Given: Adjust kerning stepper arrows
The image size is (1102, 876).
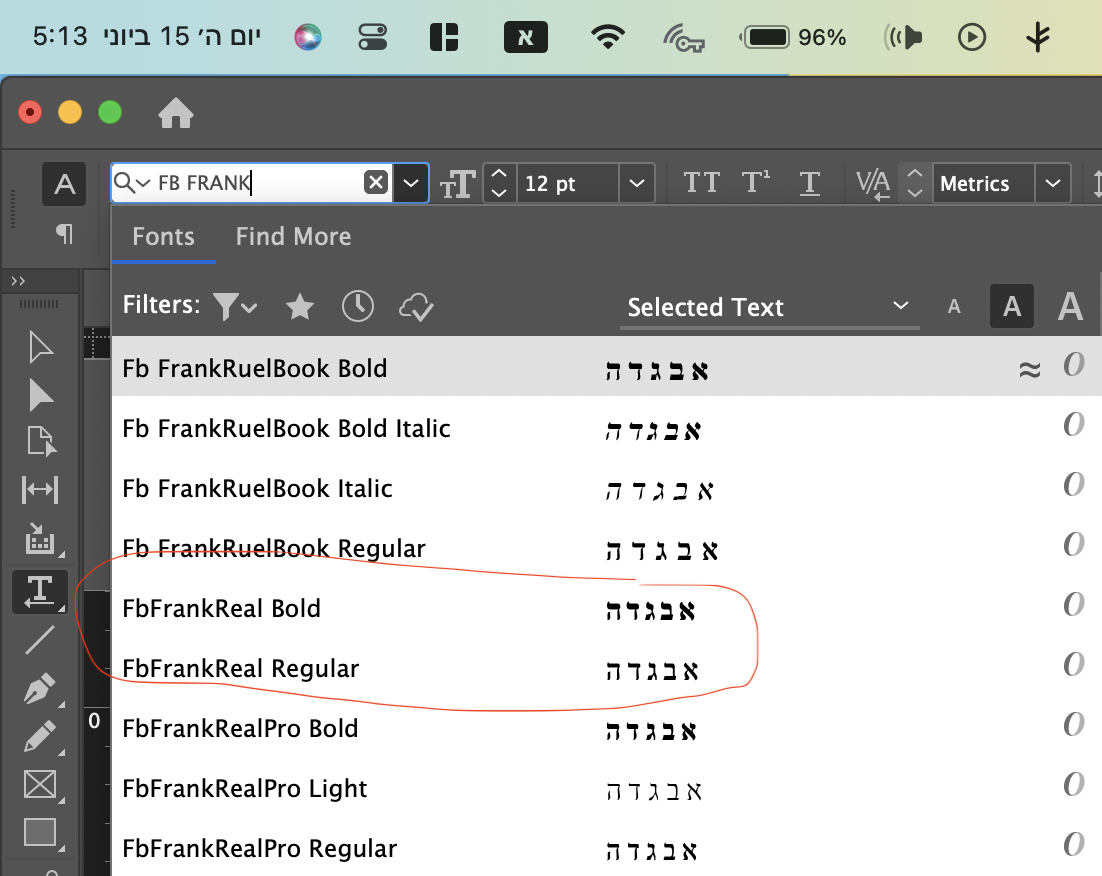Looking at the screenshot, I should click(914, 183).
